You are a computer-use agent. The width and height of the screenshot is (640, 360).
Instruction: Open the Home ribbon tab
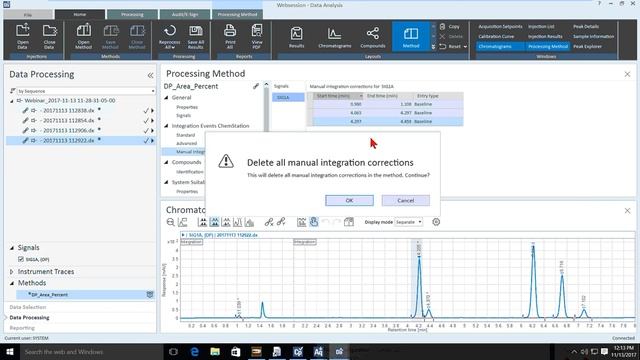coord(80,14)
